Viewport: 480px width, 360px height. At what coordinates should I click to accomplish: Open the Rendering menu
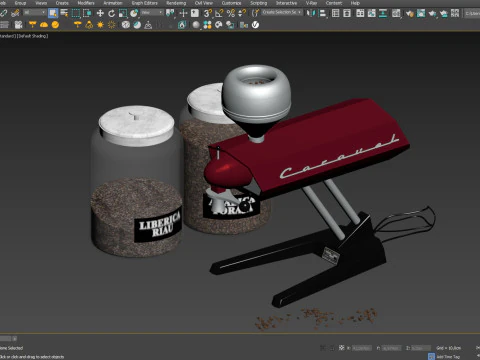pyautogui.click(x=176, y=3)
